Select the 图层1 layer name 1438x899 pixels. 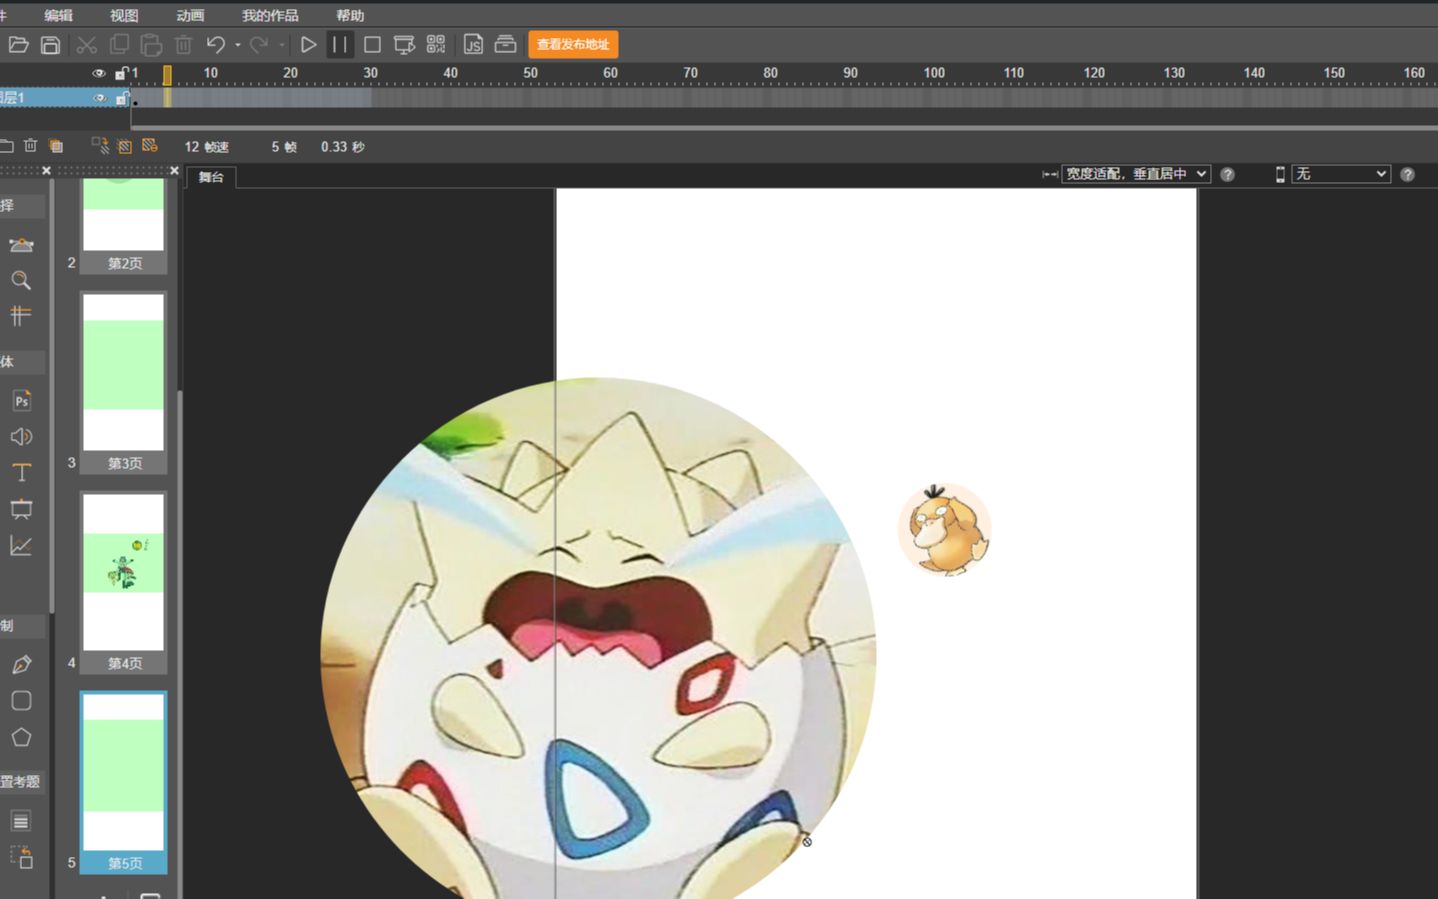(x=12, y=97)
